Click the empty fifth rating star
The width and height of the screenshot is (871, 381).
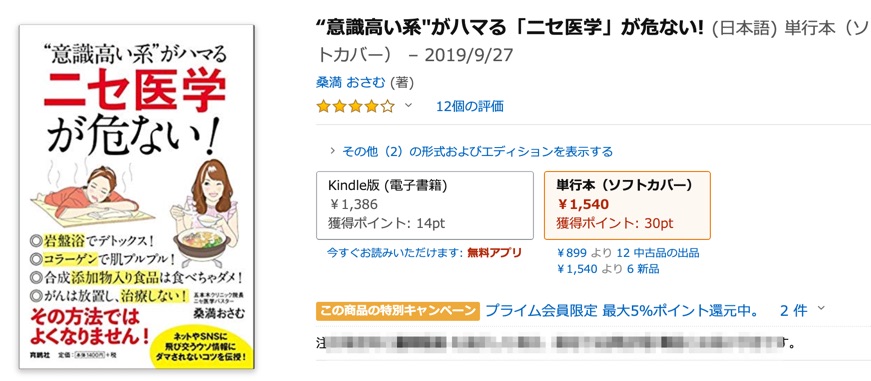pyautogui.click(x=388, y=106)
